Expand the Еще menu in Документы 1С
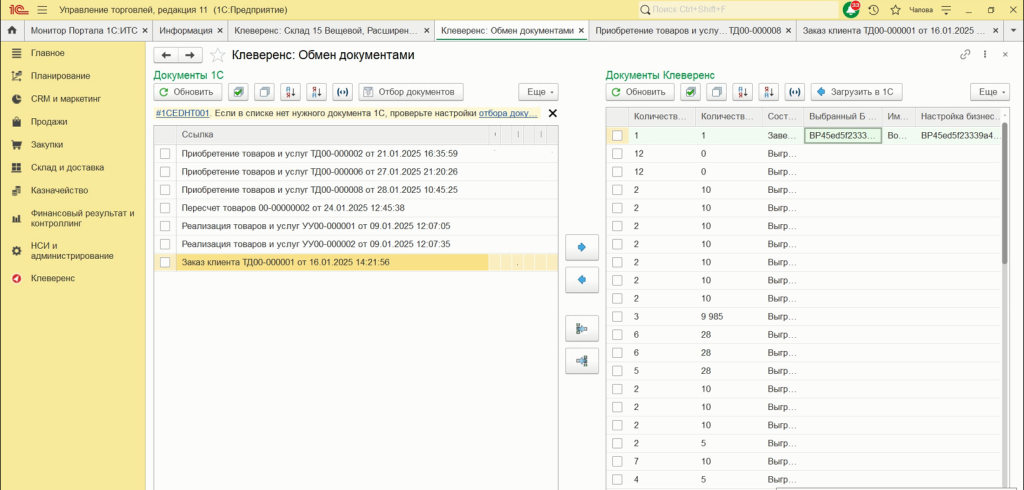Screen dimensions: 1024x490 tap(538, 92)
